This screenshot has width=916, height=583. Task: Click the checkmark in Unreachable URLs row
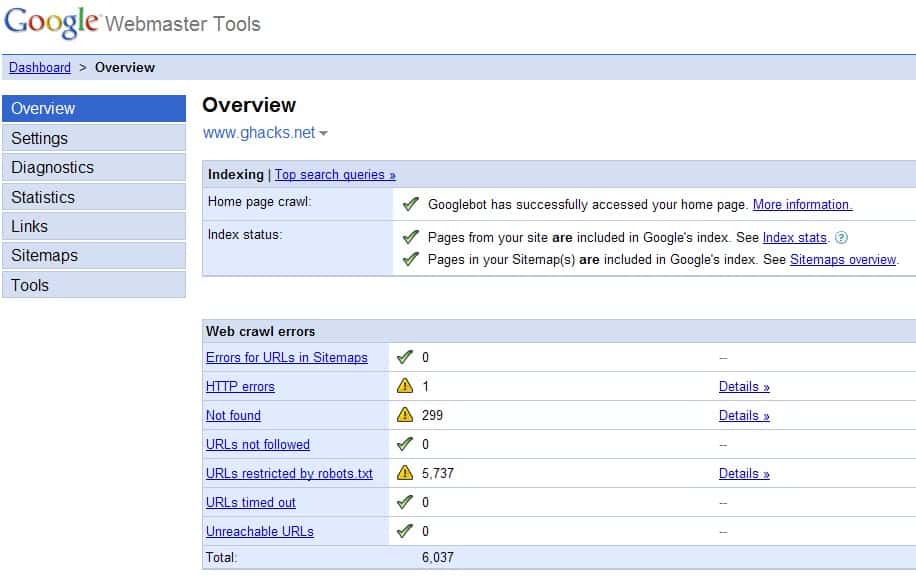405,531
